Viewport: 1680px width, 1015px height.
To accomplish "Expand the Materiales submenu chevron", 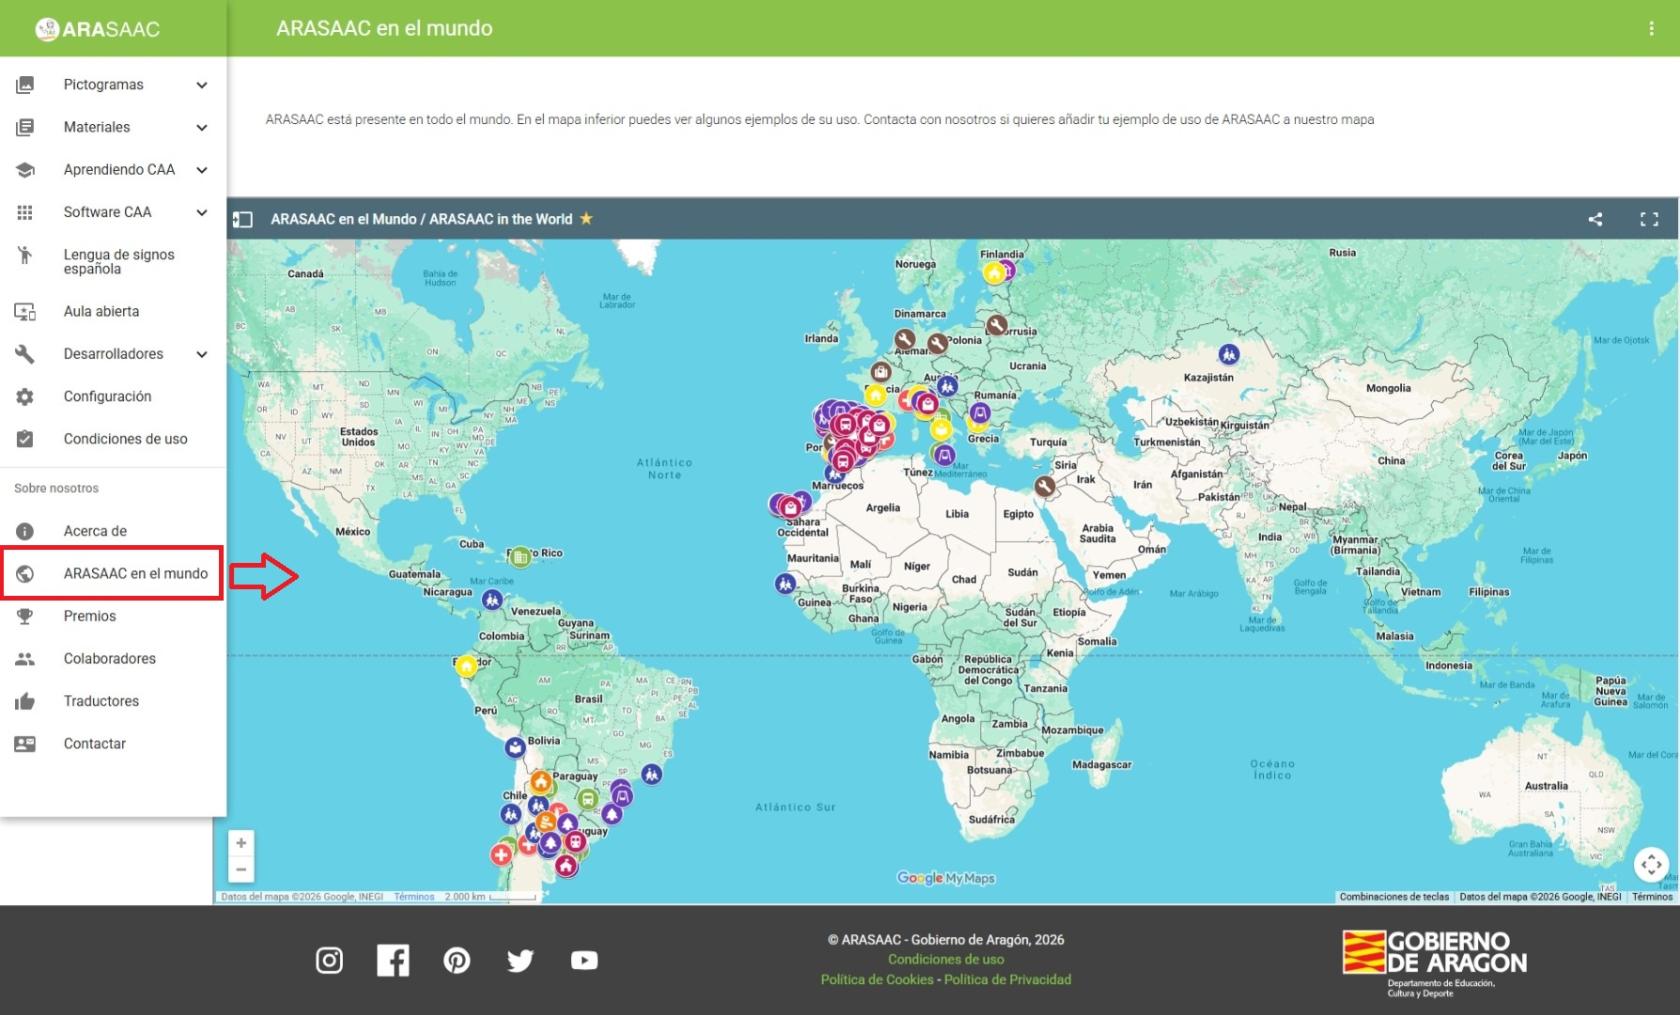I will (202, 127).
